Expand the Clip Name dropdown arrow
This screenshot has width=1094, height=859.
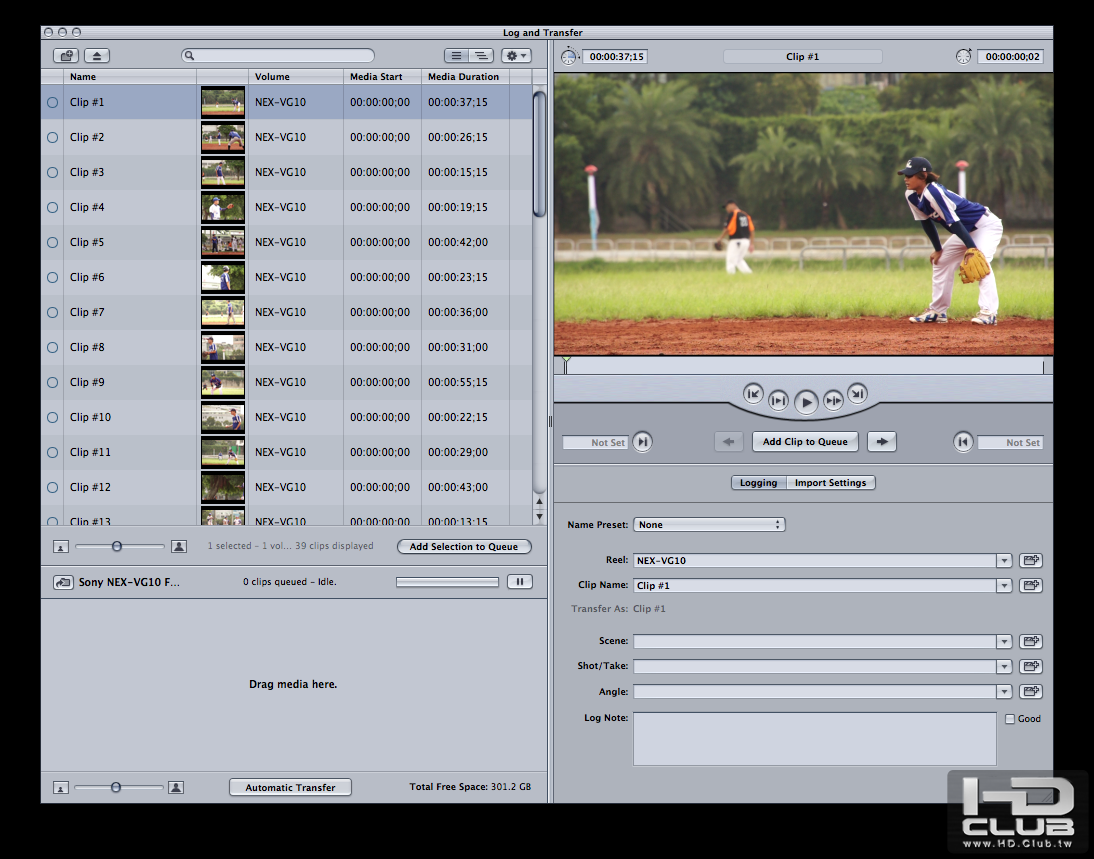click(x=1004, y=585)
